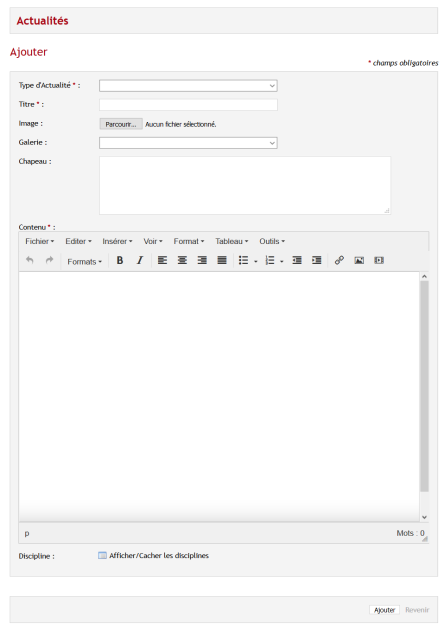Open the Formats dropdown in the toolbar
The image size is (444, 630).
84,262
